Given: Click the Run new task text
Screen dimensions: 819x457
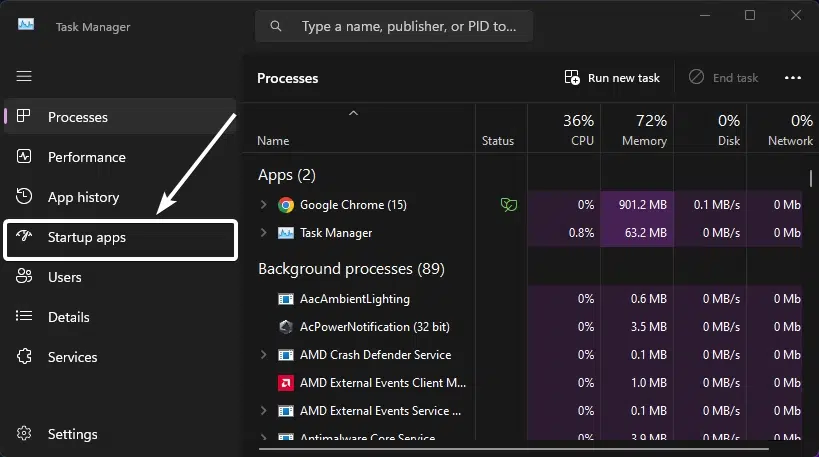Looking at the screenshot, I should [624, 78].
